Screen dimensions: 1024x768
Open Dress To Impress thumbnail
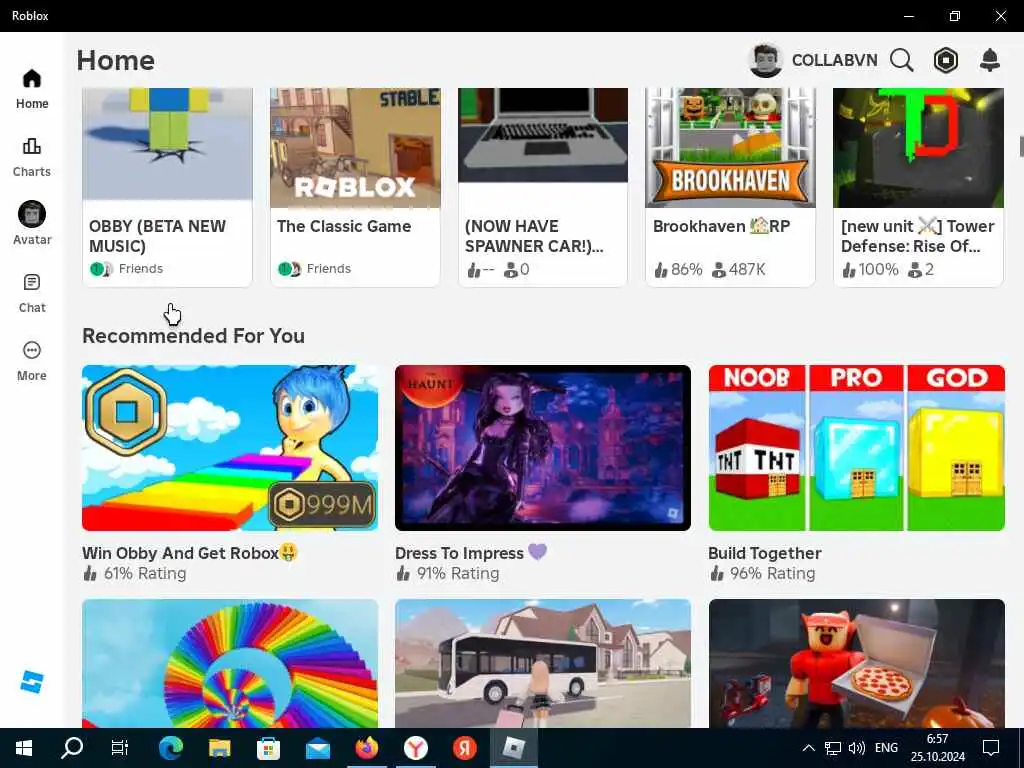pyautogui.click(x=543, y=448)
